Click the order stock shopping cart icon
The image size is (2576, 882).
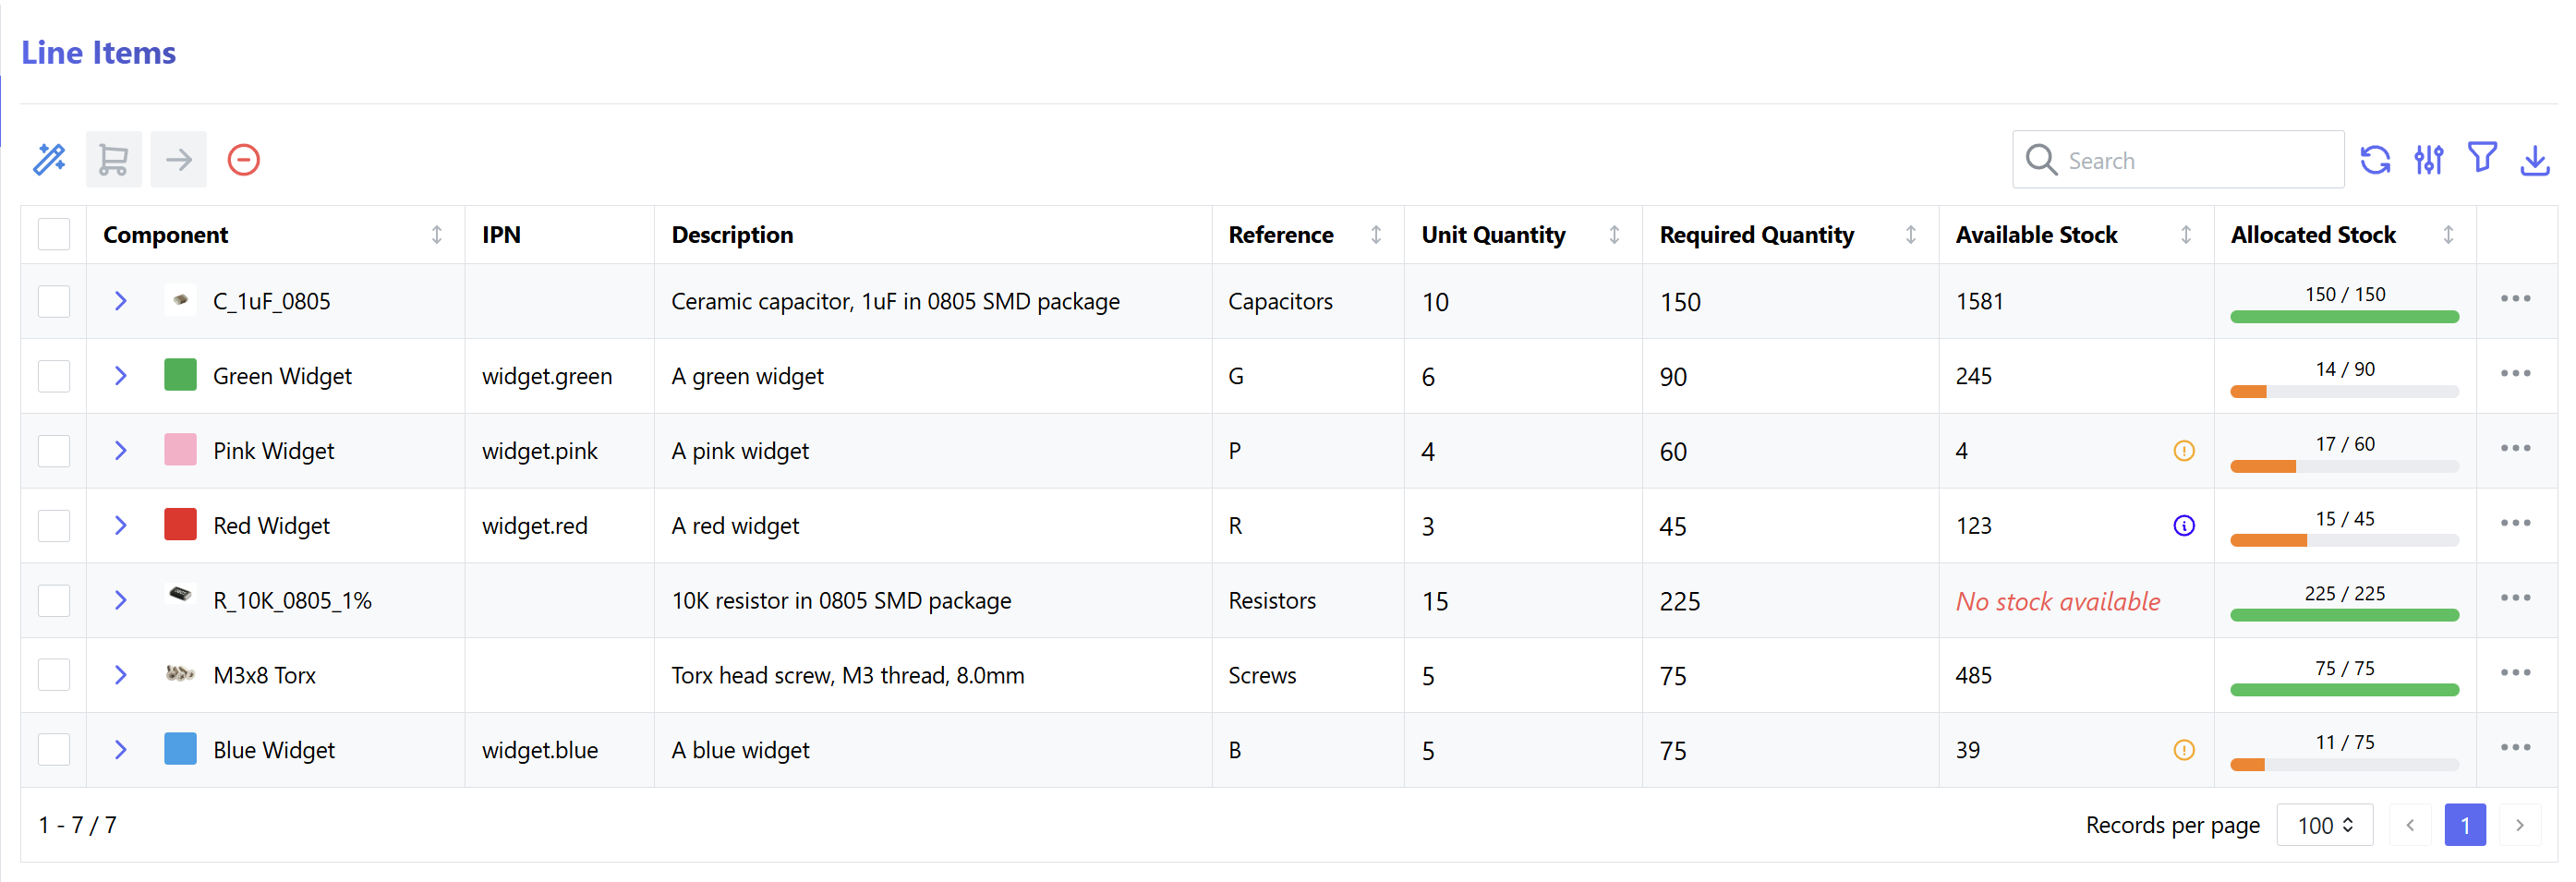(x=114, y=160)
